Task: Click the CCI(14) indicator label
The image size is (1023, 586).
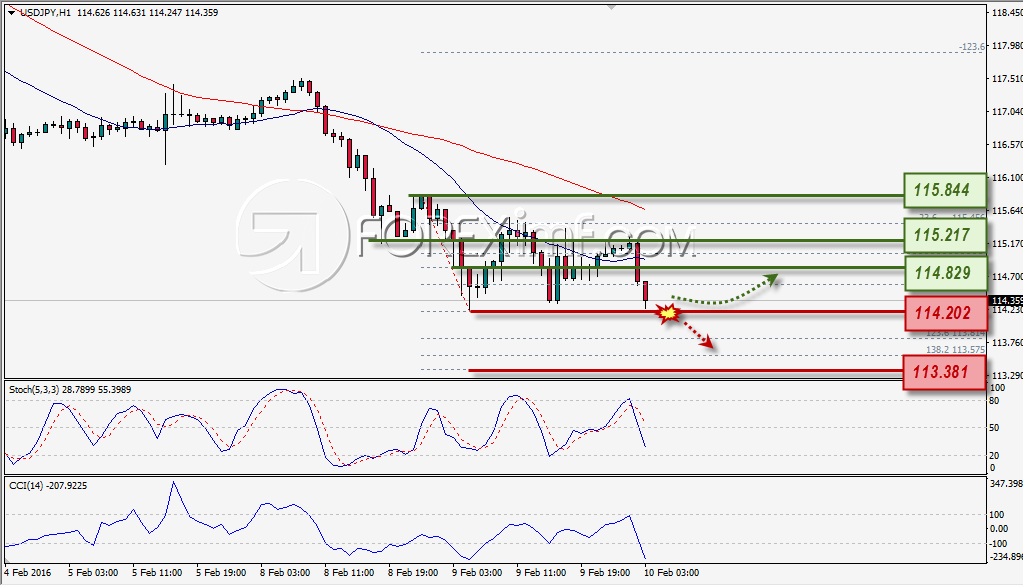Action: point(48,486)
